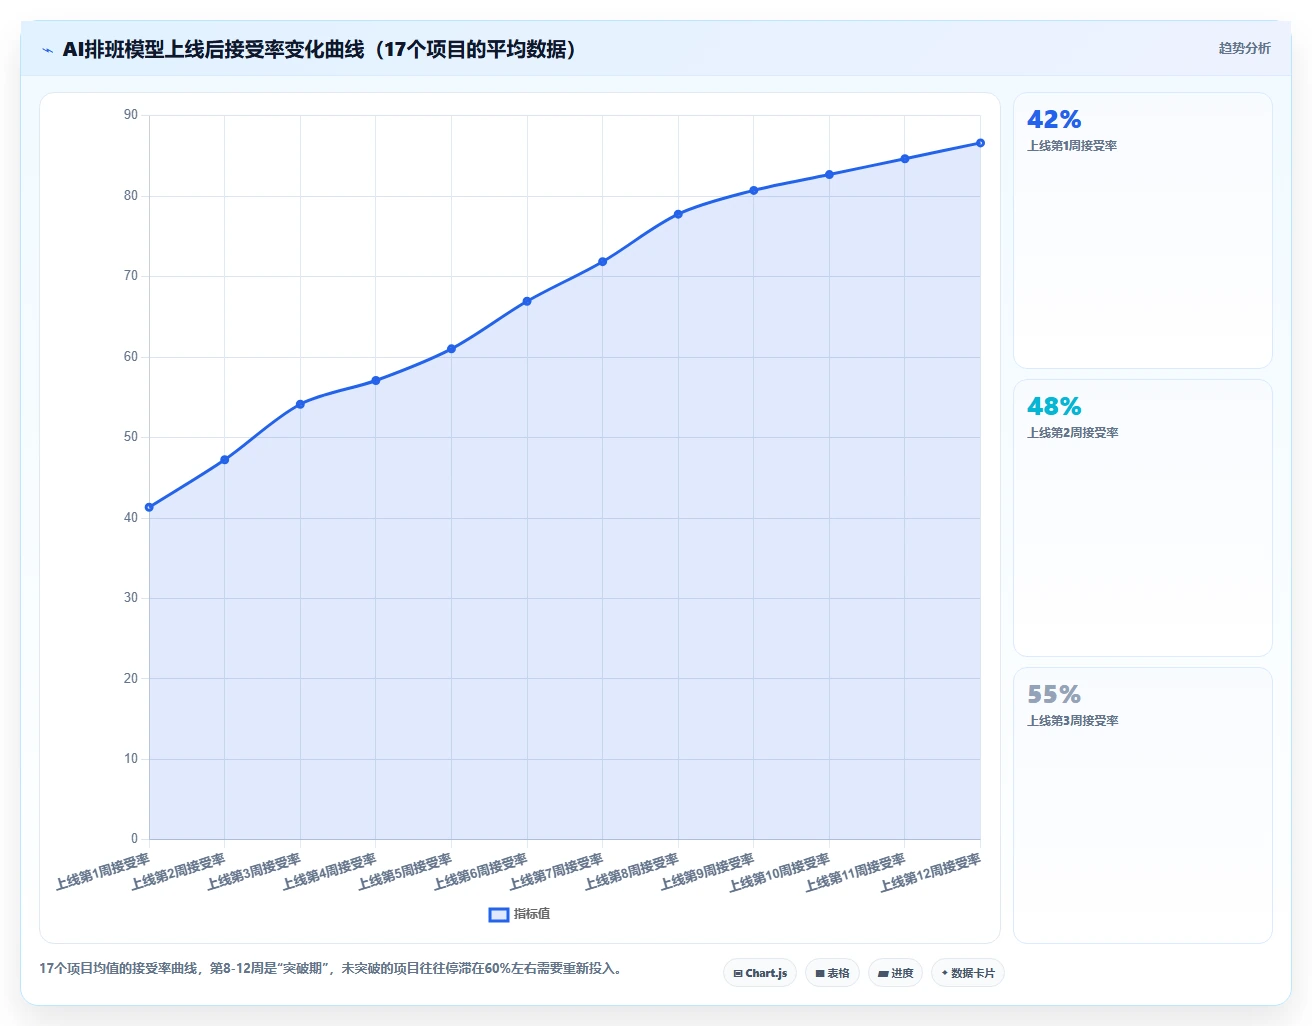Click the 表格 tag
The image size is (1312, 1026).
832,973
